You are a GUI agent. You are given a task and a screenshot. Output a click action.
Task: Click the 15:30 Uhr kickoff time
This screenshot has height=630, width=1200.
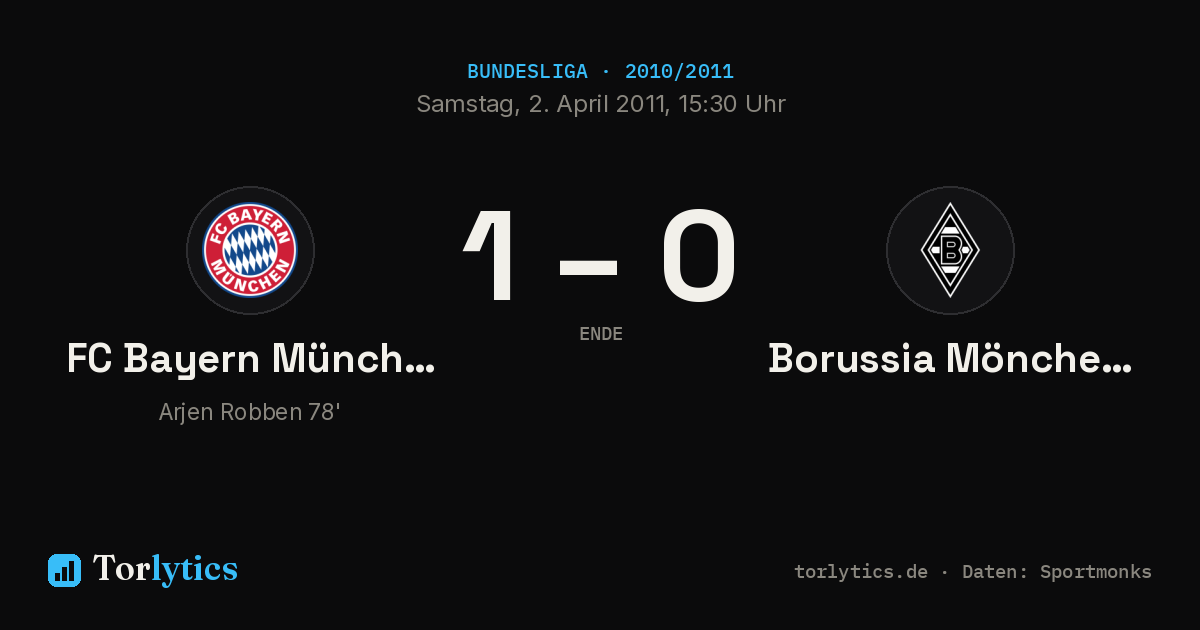pos(732,104)
